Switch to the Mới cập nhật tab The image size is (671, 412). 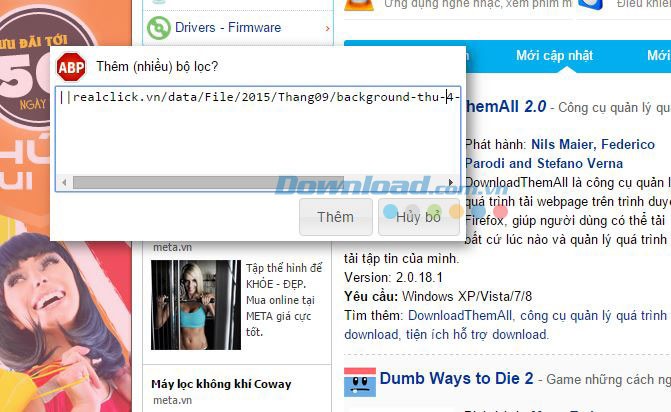coord(552,55)
